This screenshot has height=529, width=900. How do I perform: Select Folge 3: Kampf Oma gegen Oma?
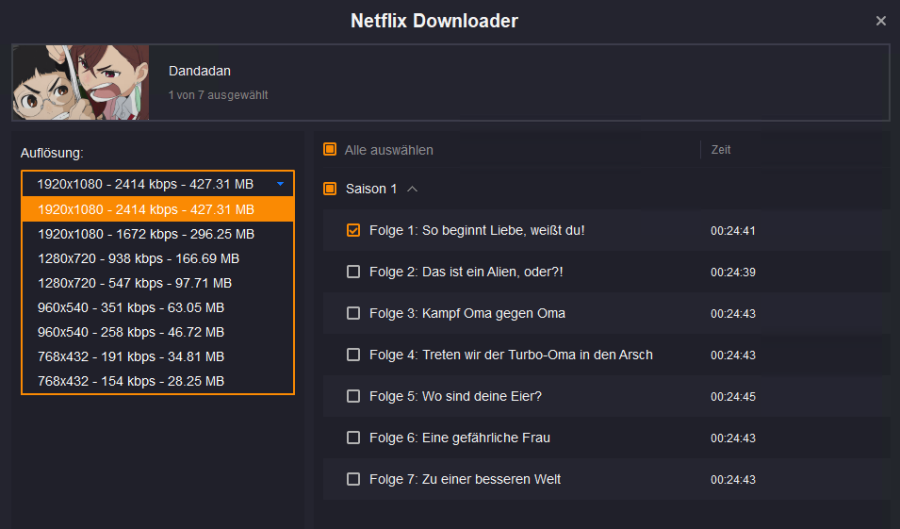(353, 313)
